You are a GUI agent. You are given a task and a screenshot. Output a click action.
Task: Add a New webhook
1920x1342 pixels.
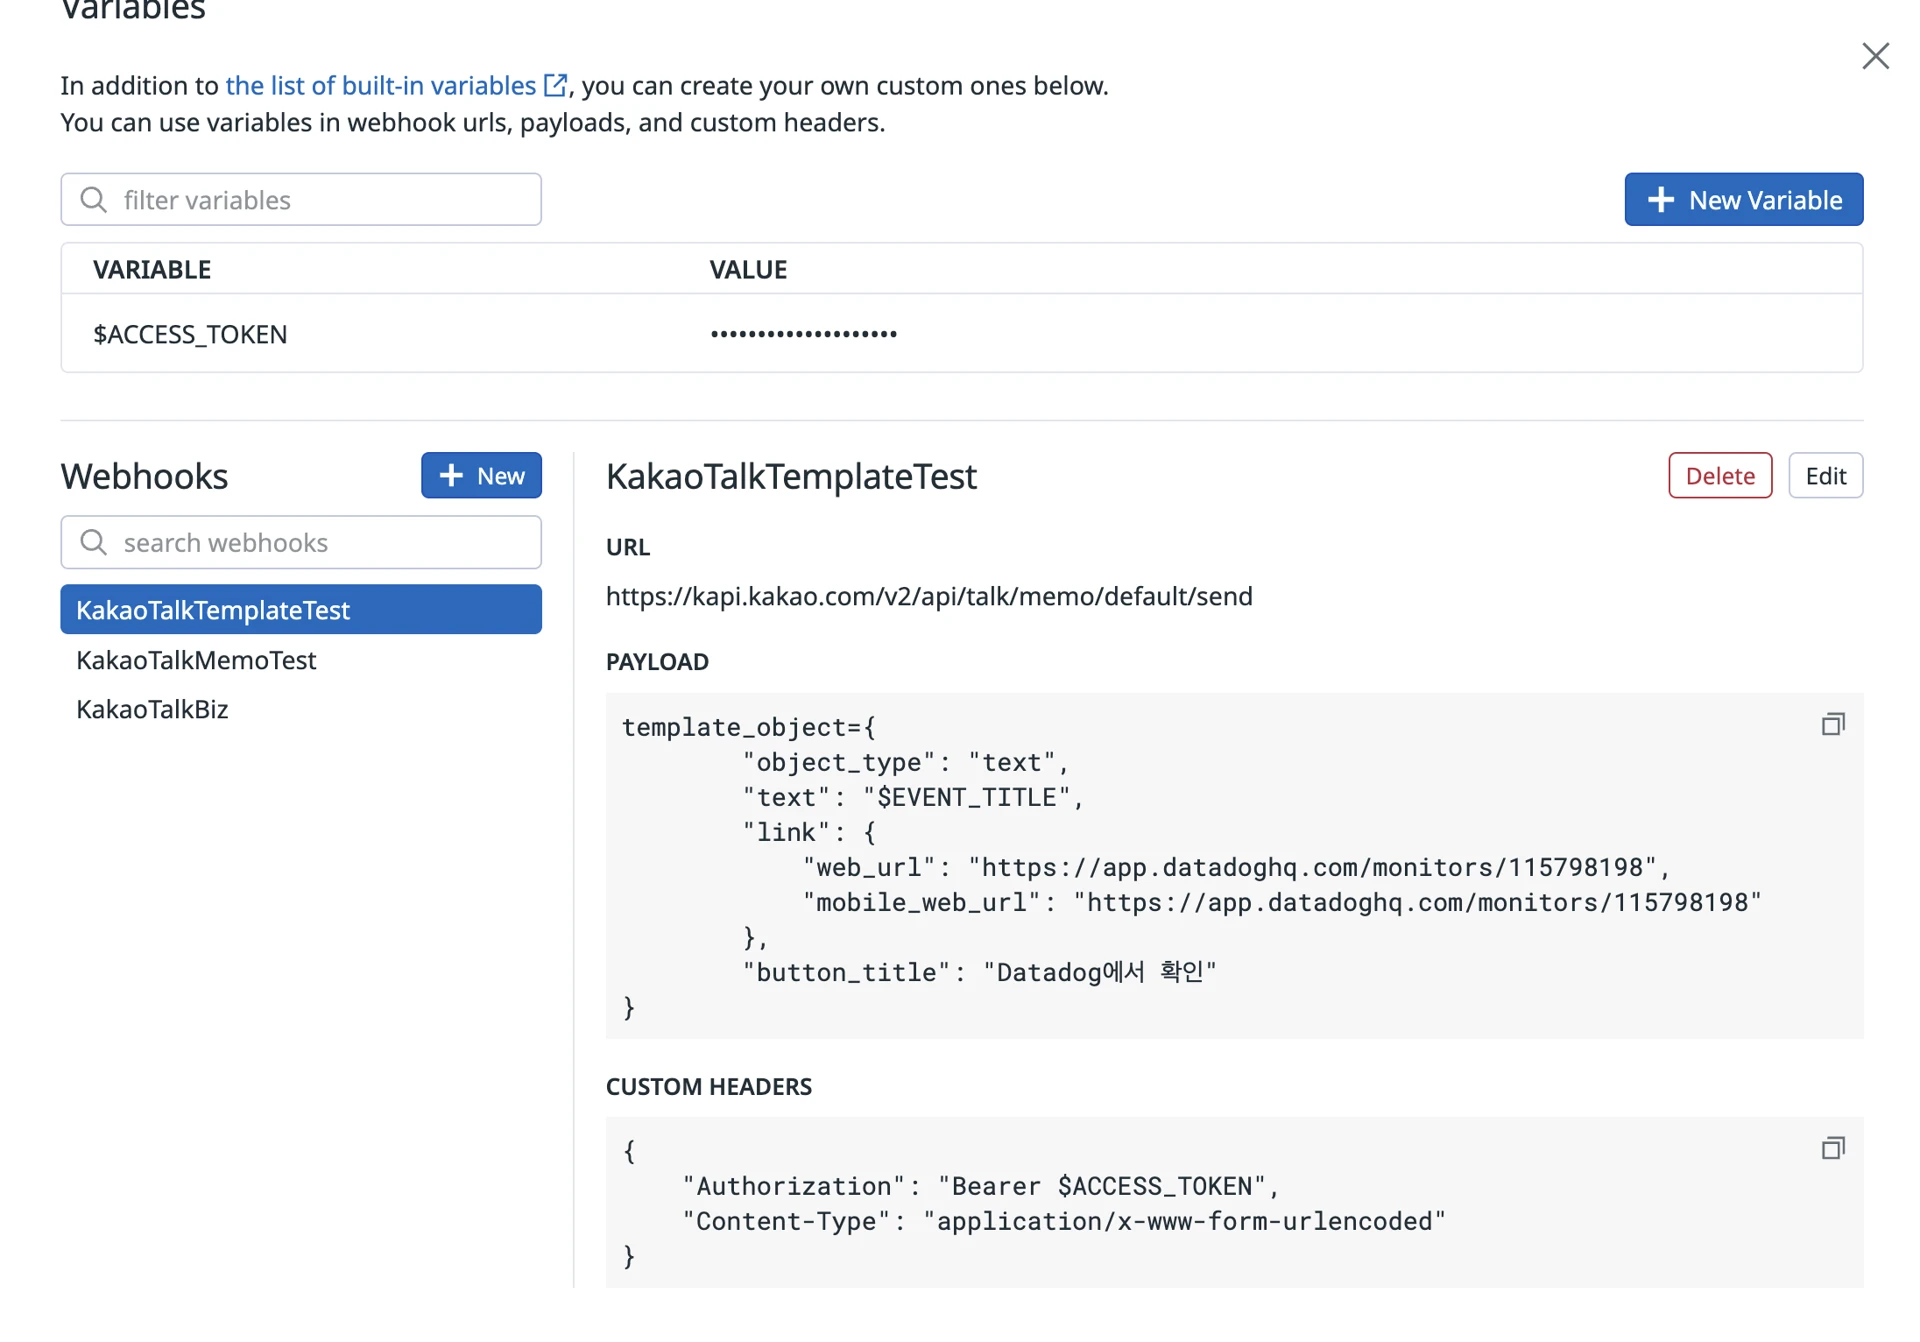click(x=481, y=475)
